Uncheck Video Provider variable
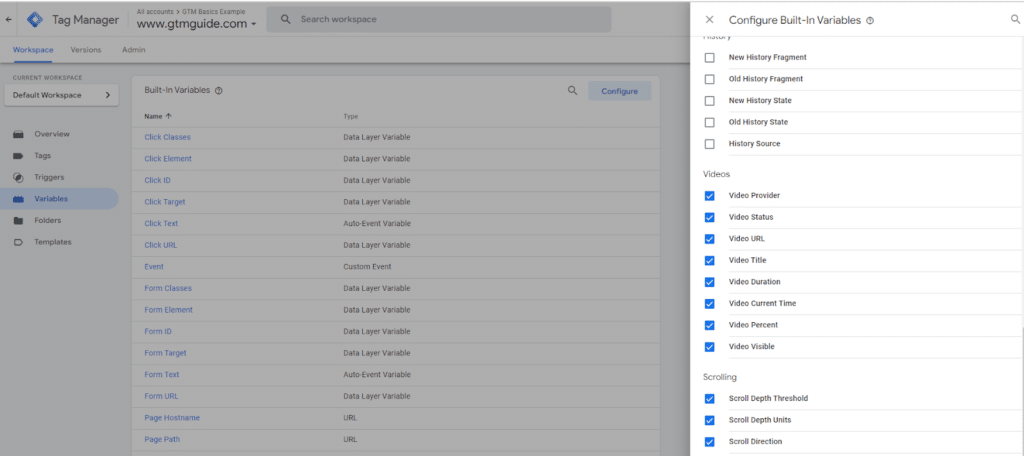The image size is (1024, 456). 710,196
